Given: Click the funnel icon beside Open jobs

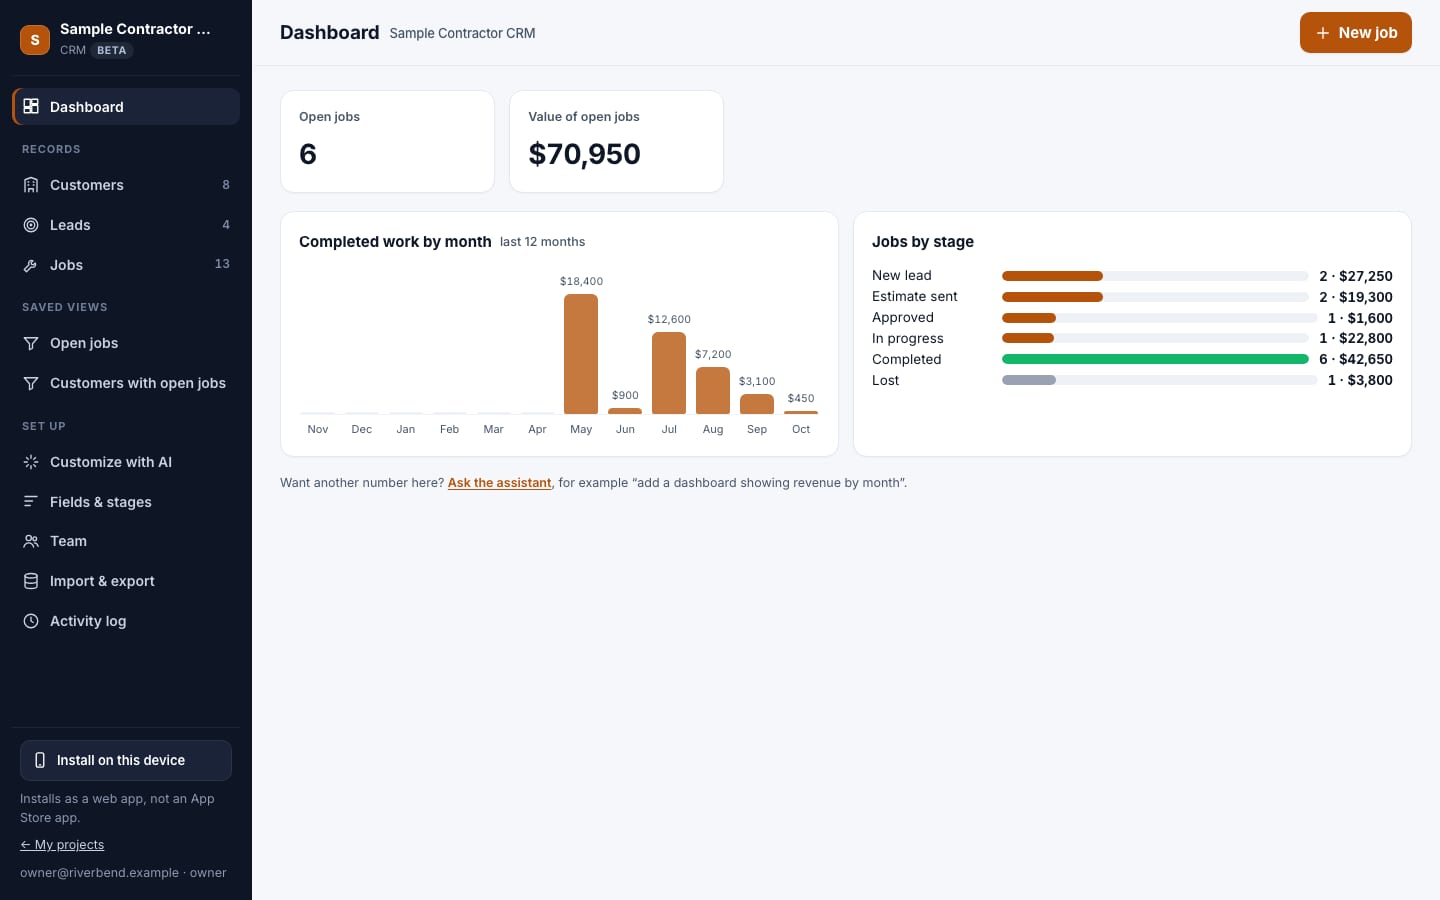Looking at the screenshot, I should pyautogui.click(x=31, y=343).
